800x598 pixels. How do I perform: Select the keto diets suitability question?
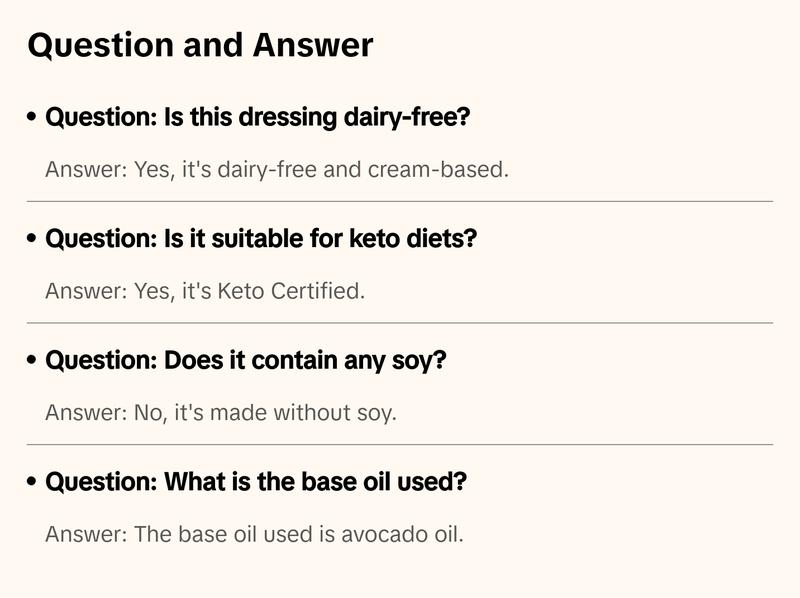pyautogui.click(x=261, y=239)
